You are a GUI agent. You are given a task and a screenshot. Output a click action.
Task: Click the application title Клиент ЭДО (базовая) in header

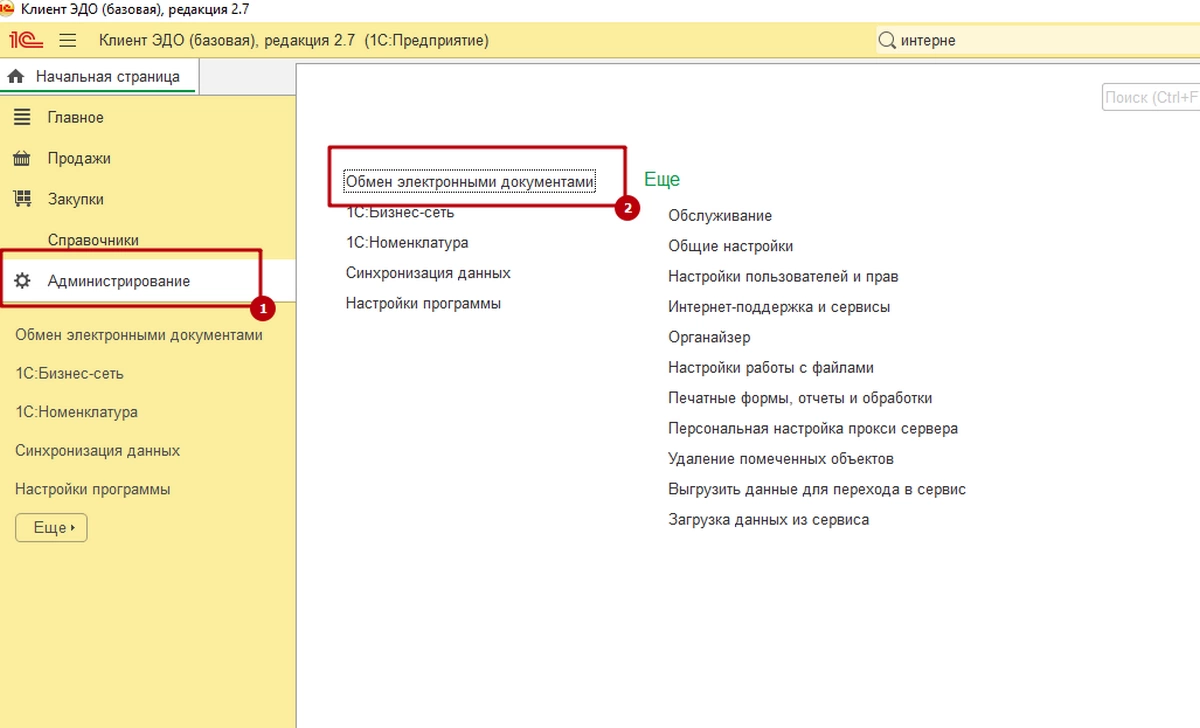[x=294, y=41]
